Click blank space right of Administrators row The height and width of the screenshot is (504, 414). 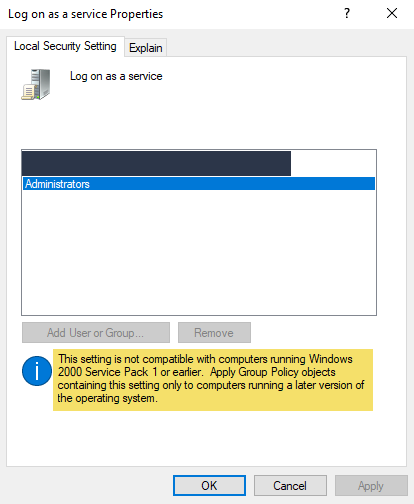point(232,184)
